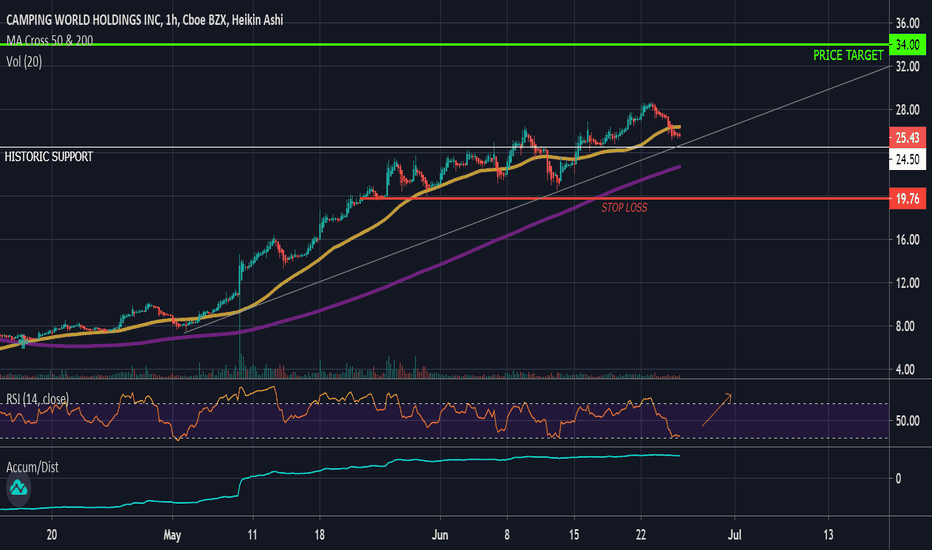932x550 pixels.
Task: Click the TradingView logo icon
Action: [x=18, y=488]
